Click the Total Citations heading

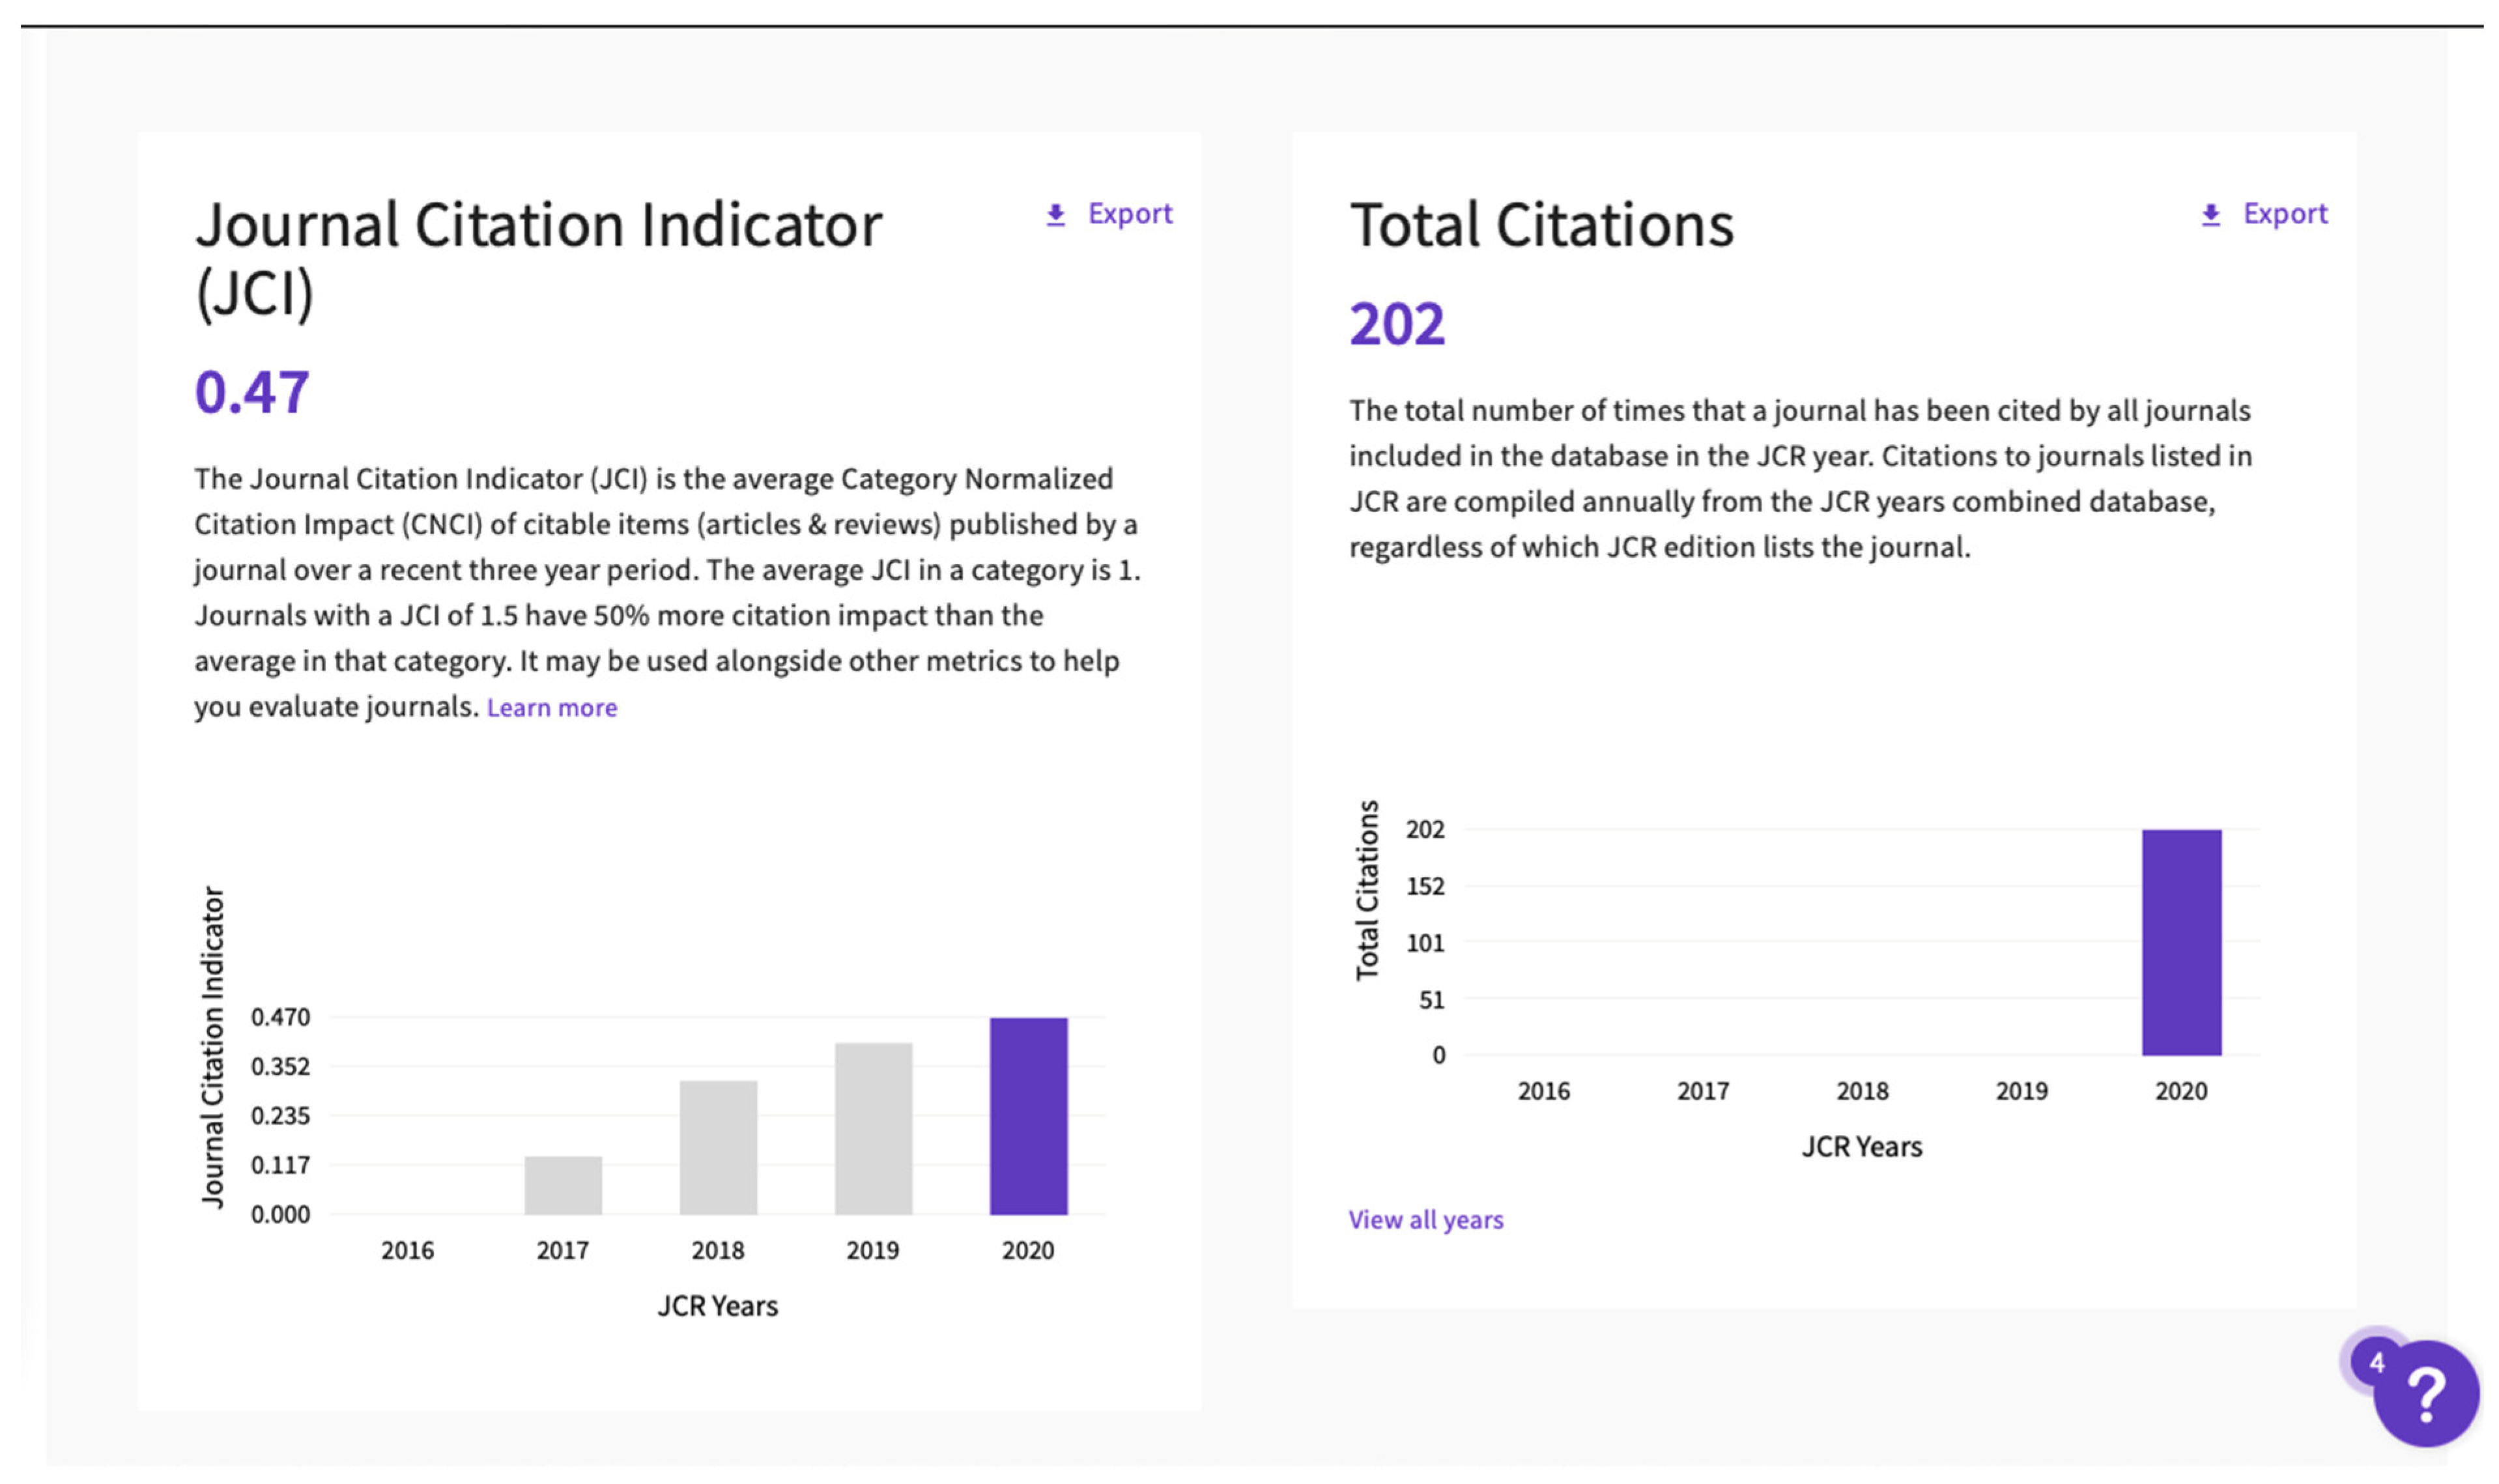pyautogui.click(x=1541, y=225)
